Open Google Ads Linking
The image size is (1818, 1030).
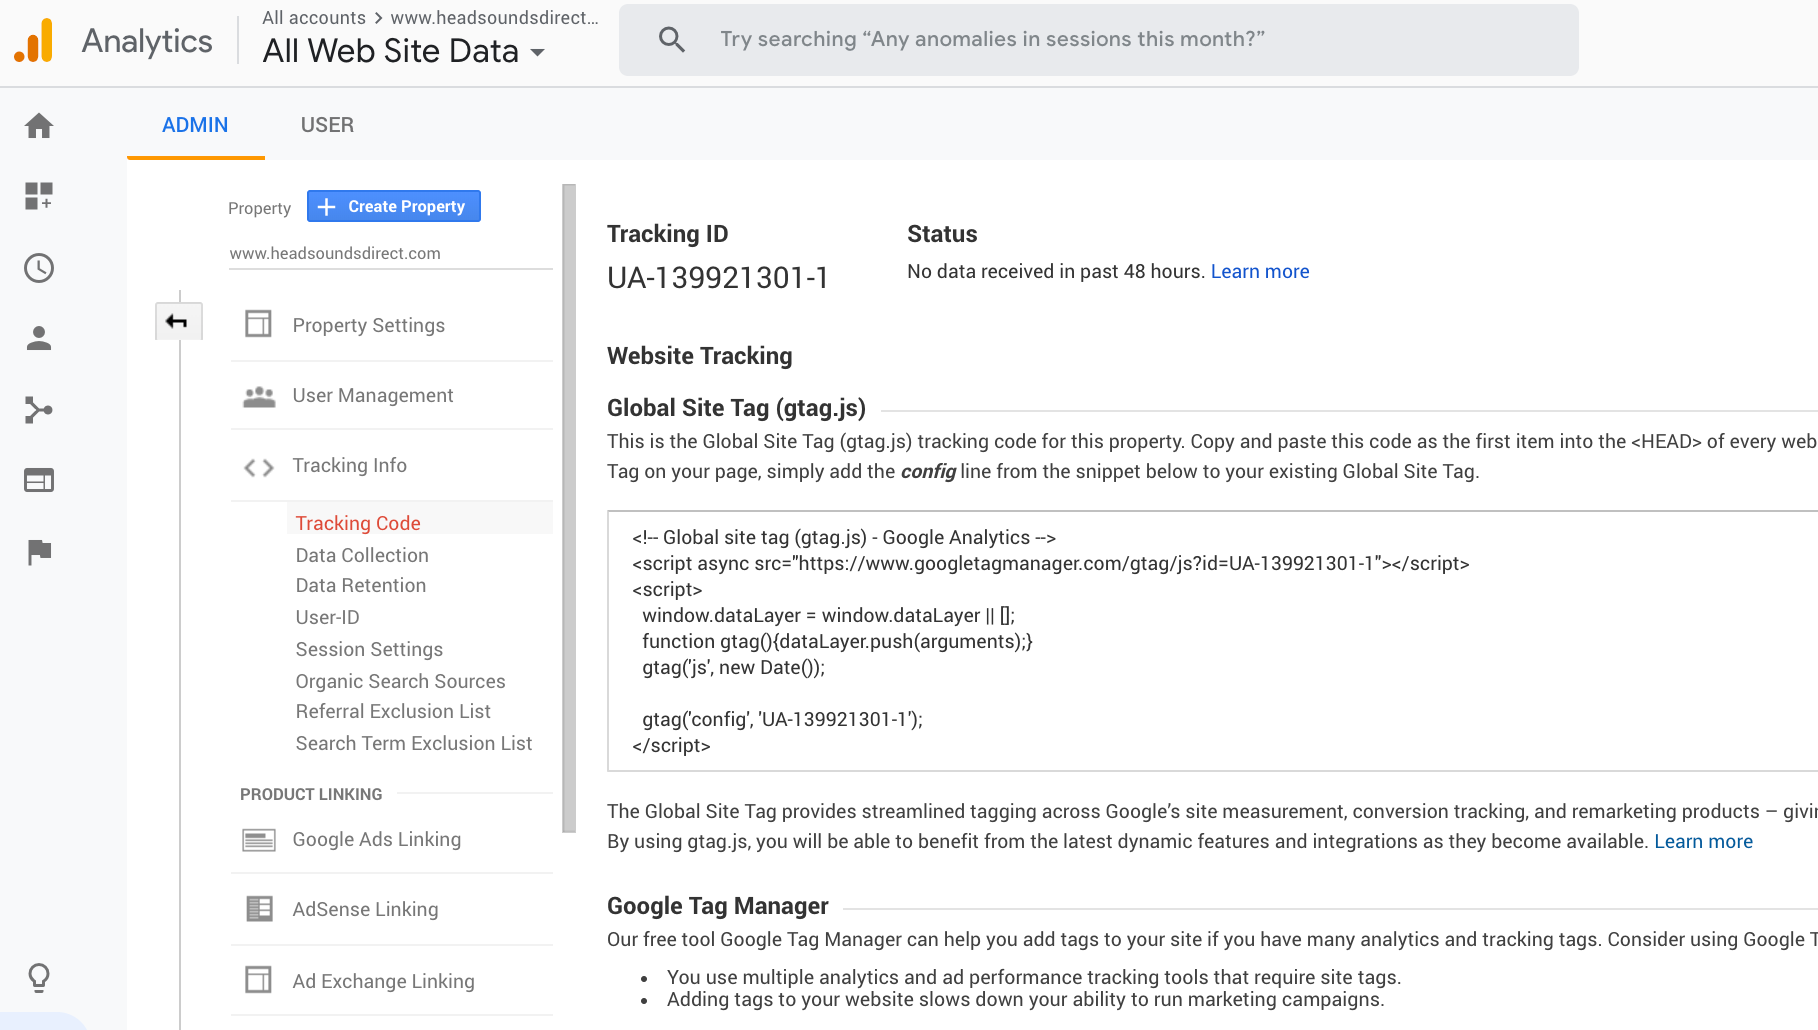pos(376,840)
